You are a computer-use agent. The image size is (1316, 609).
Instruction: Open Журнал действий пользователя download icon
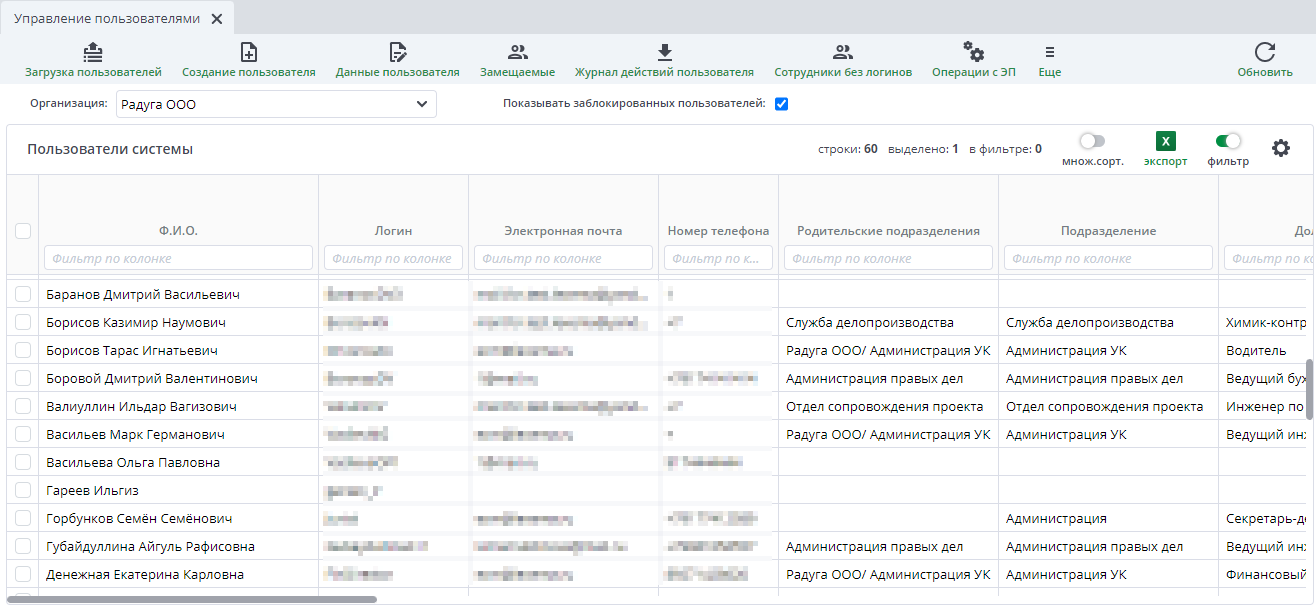pos(664,53)
